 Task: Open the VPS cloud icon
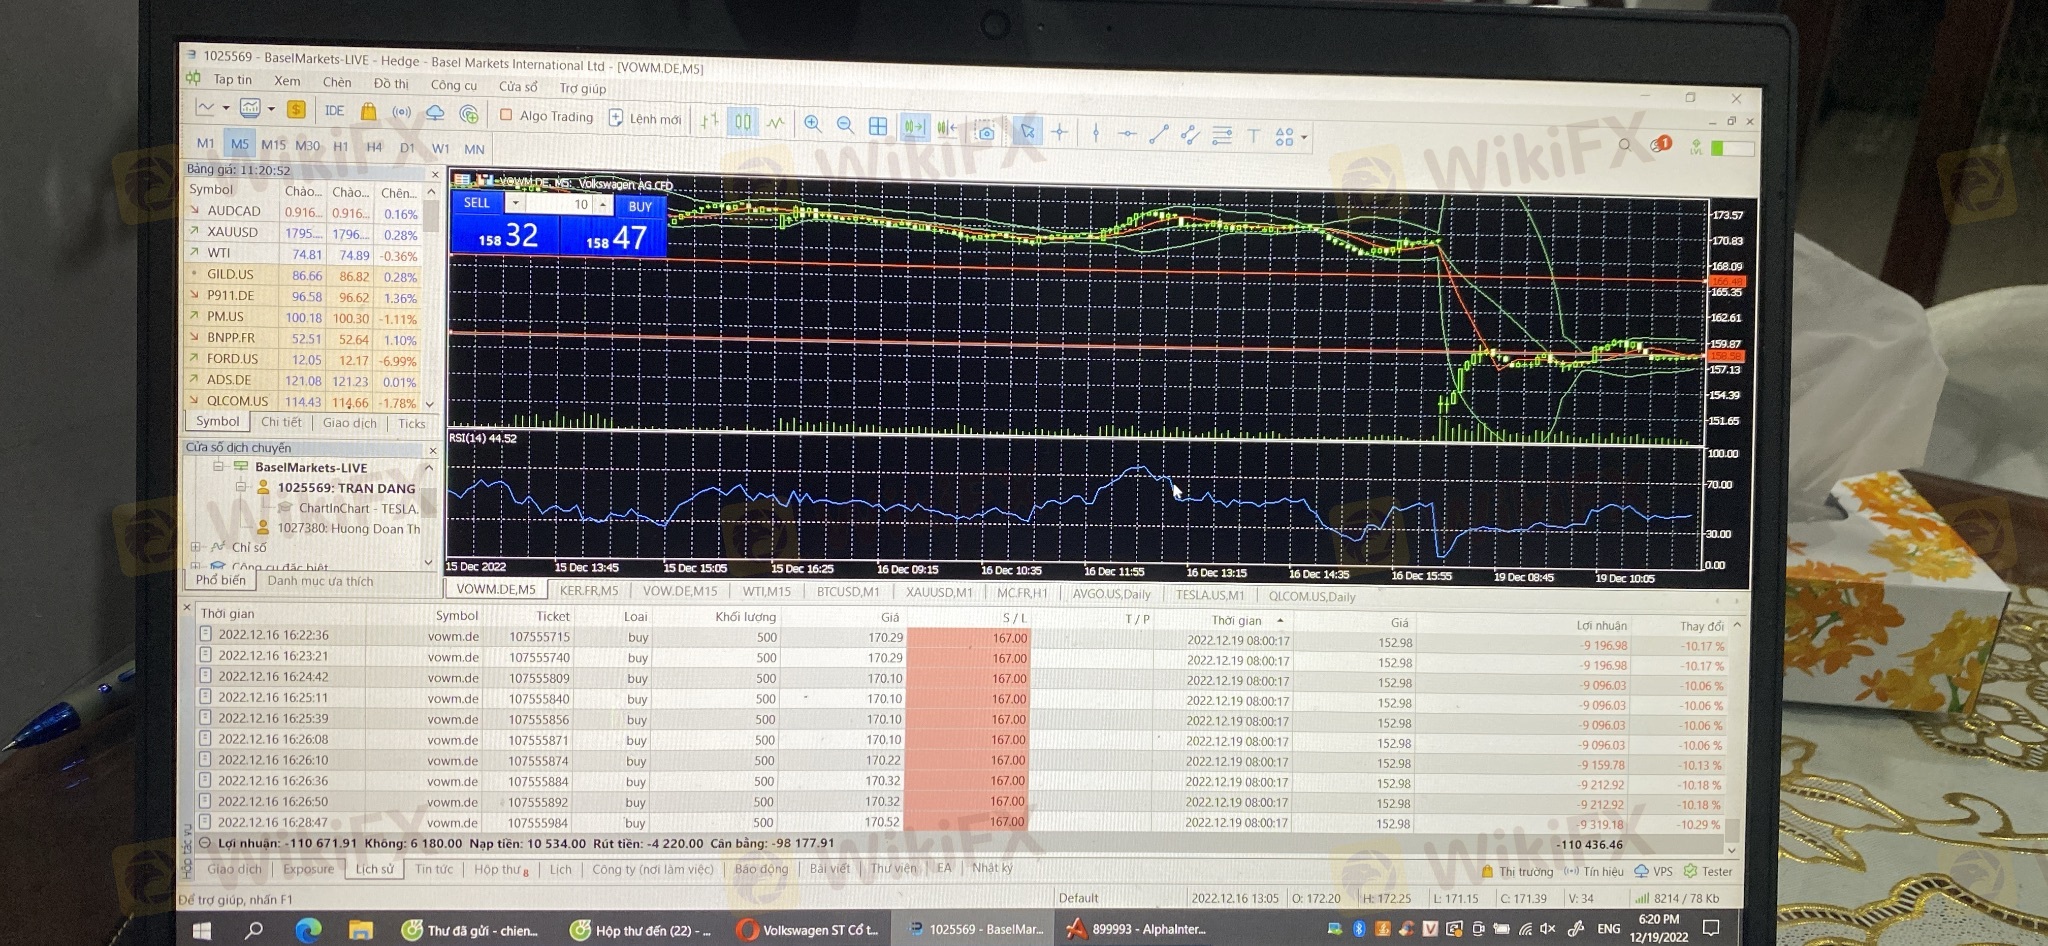pyautogui.click(x=435, y=113)
